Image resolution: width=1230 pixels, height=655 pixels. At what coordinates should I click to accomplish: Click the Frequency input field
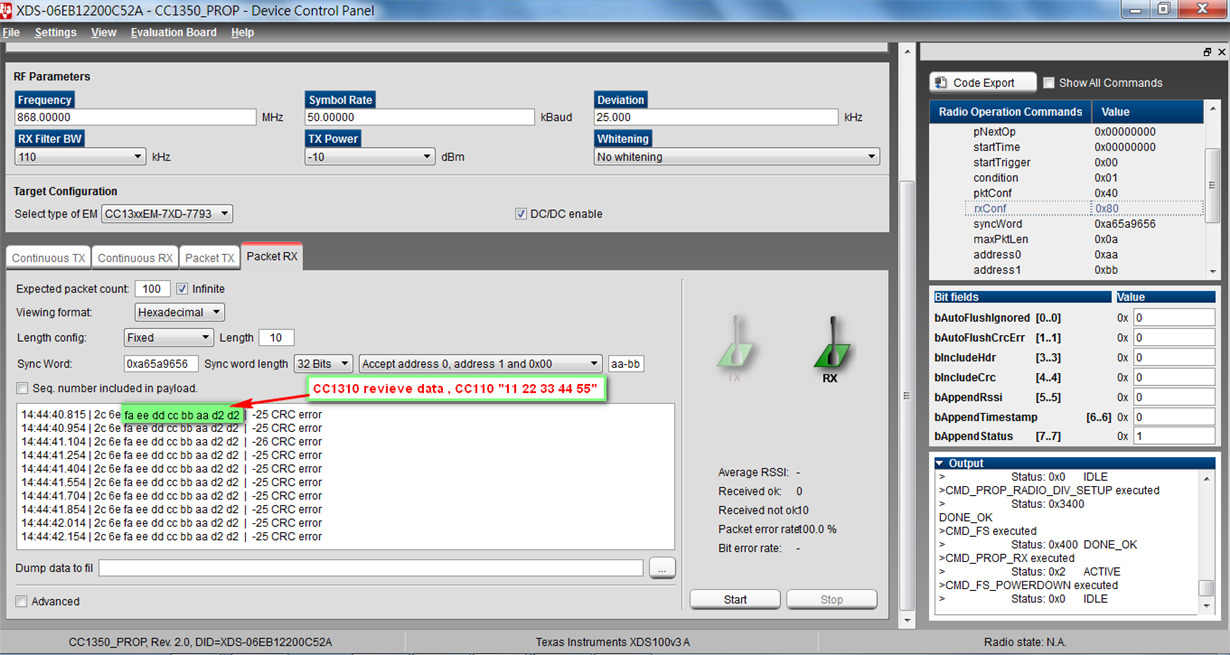[x=136, y=117]
